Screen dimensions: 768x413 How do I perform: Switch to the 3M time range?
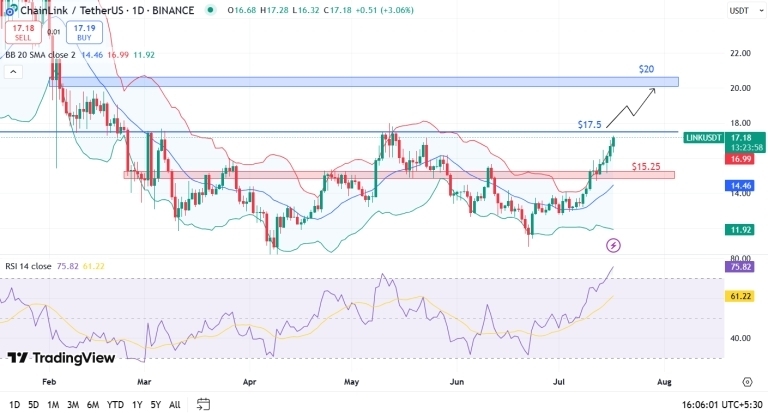pos(73,405)
